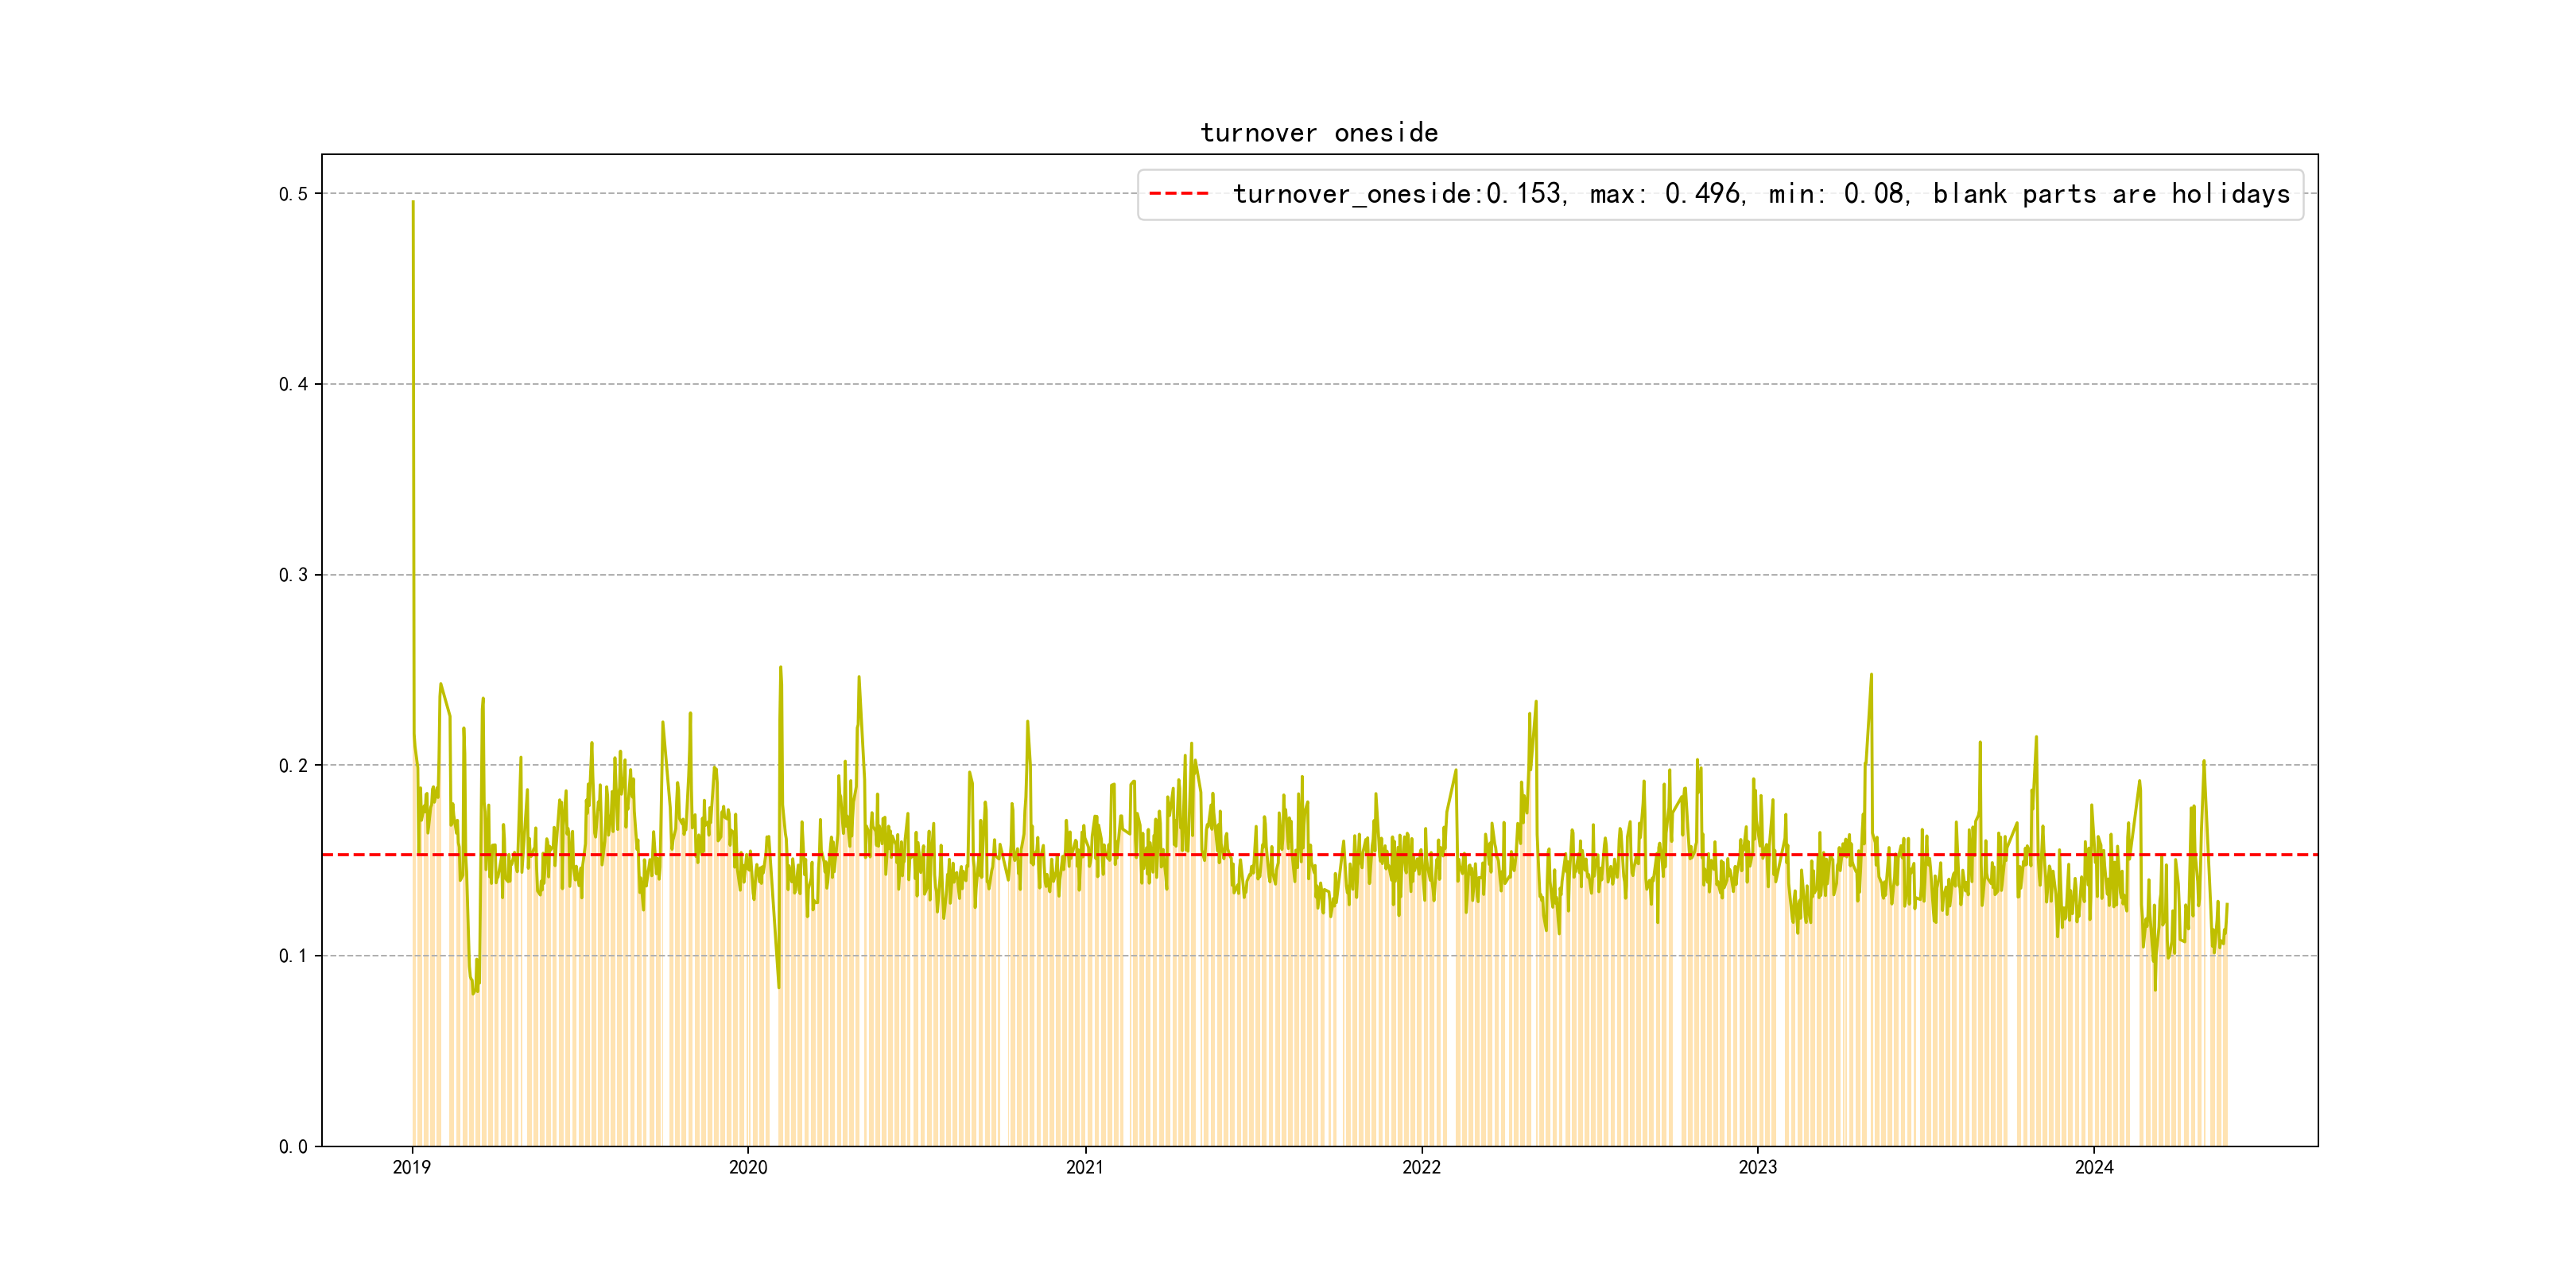Viewport: 2576px width, 1288px height.
Task: Click the 0.4 y-axis tick label
Action: point(293,384)
